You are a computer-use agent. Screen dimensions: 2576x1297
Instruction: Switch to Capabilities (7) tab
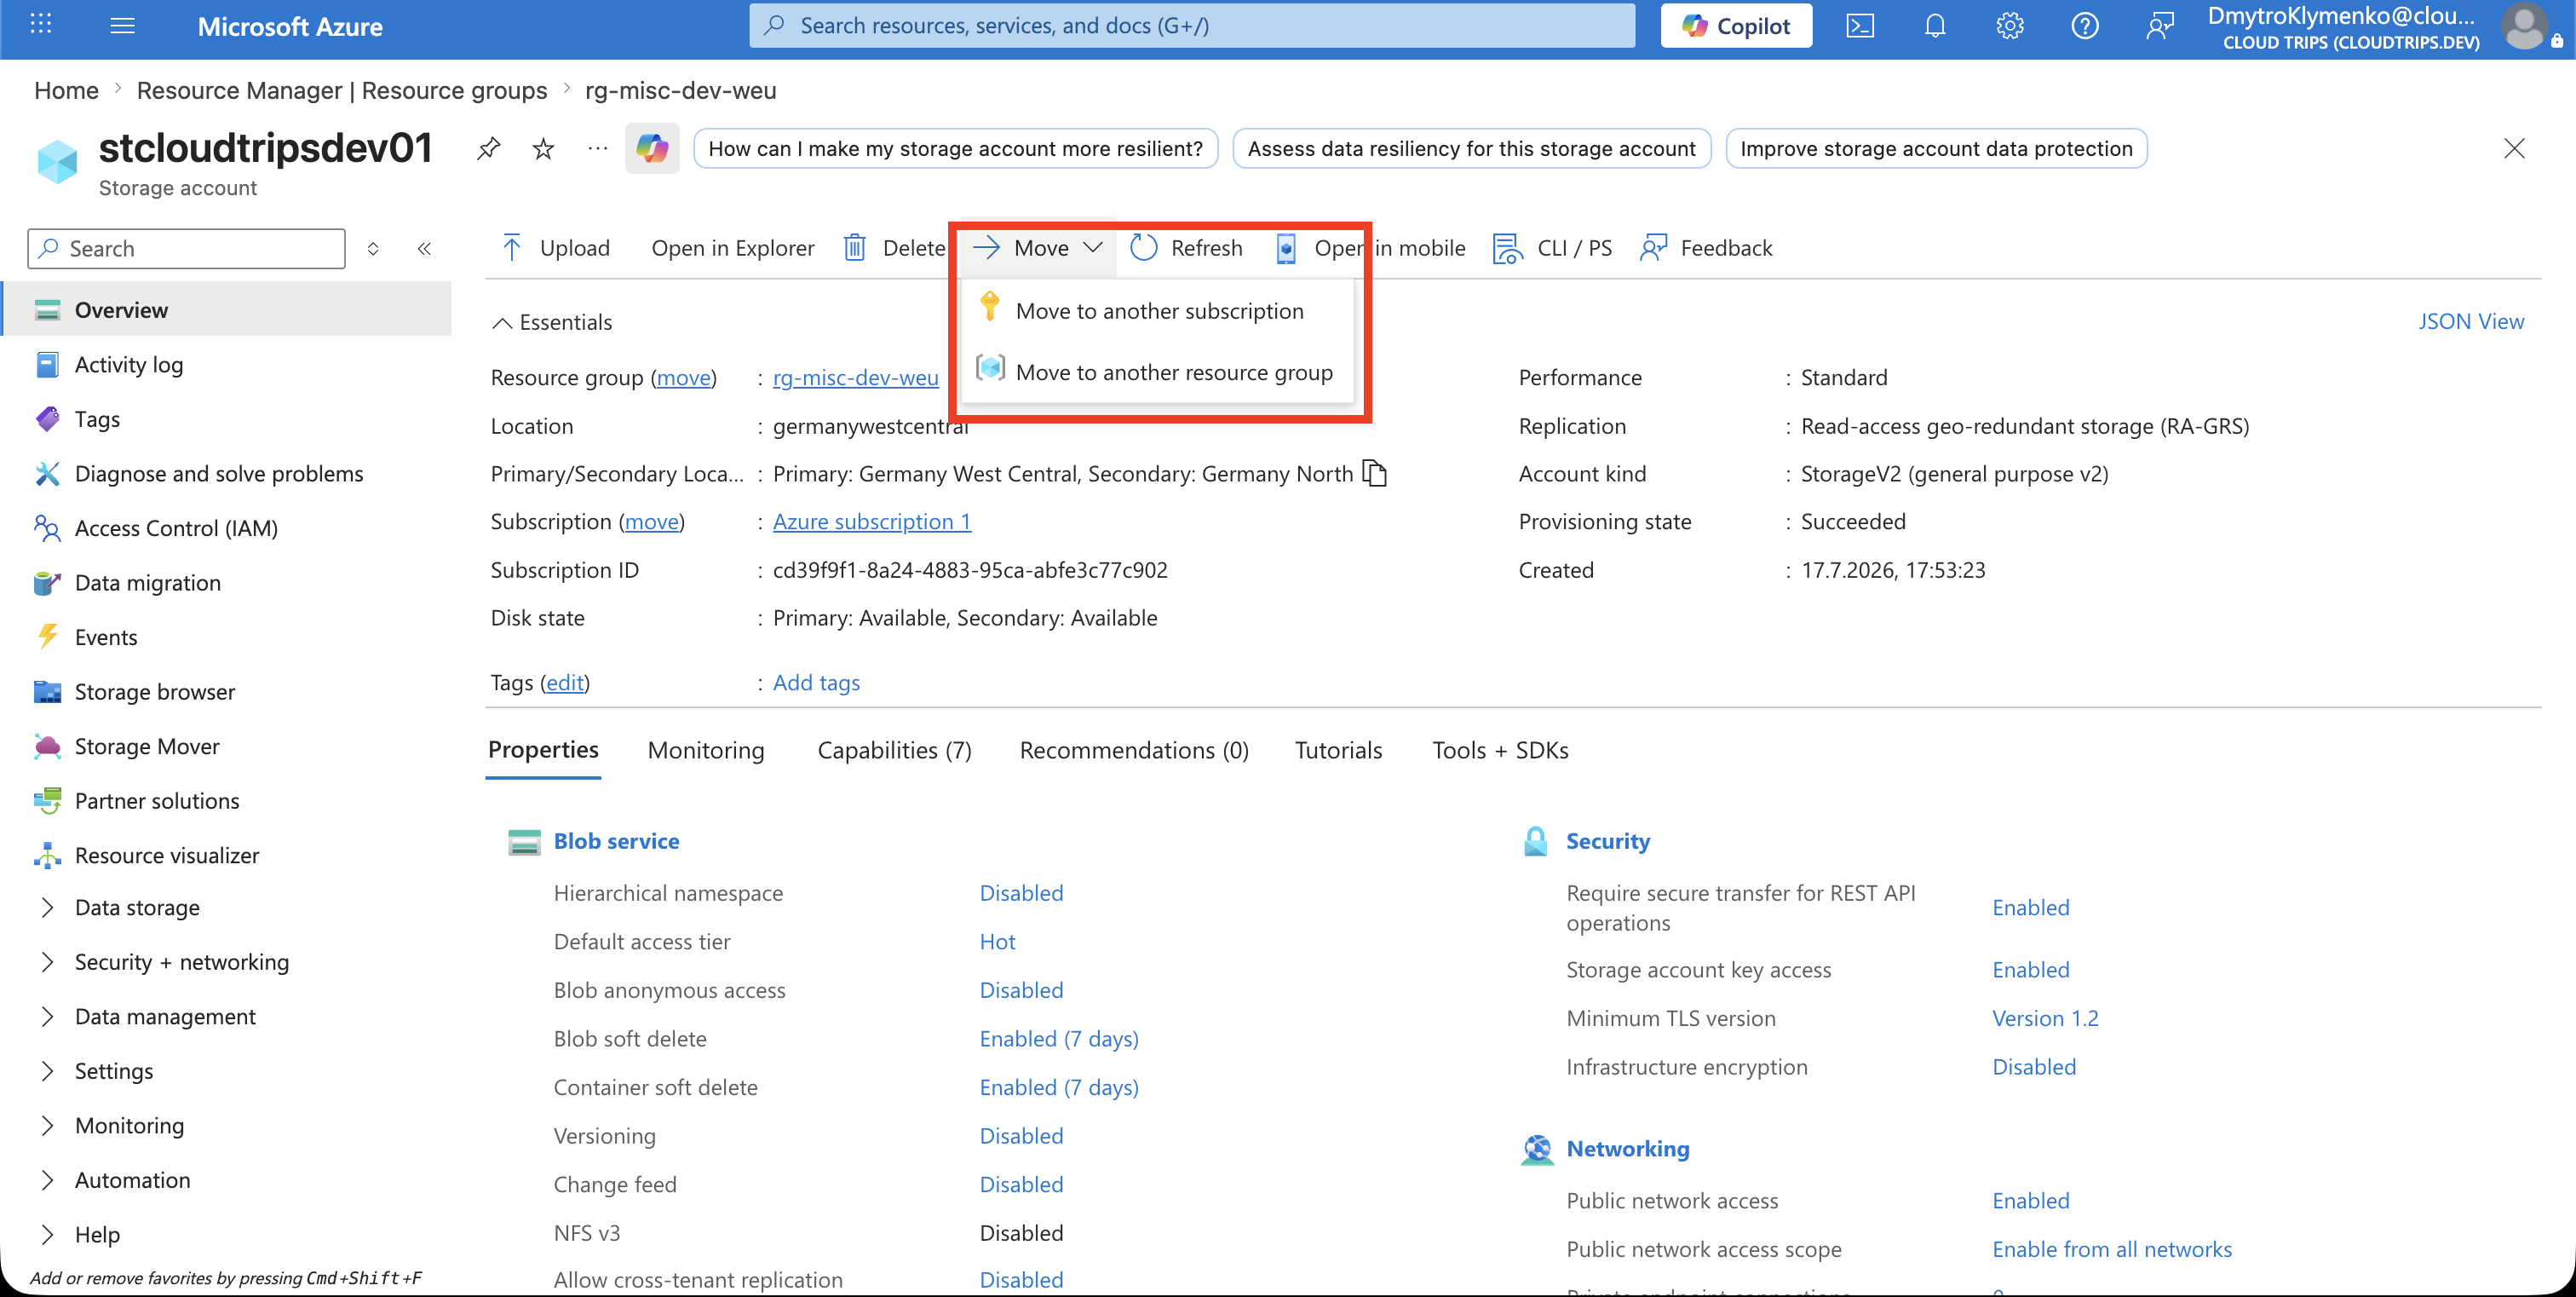pos(894,750)
